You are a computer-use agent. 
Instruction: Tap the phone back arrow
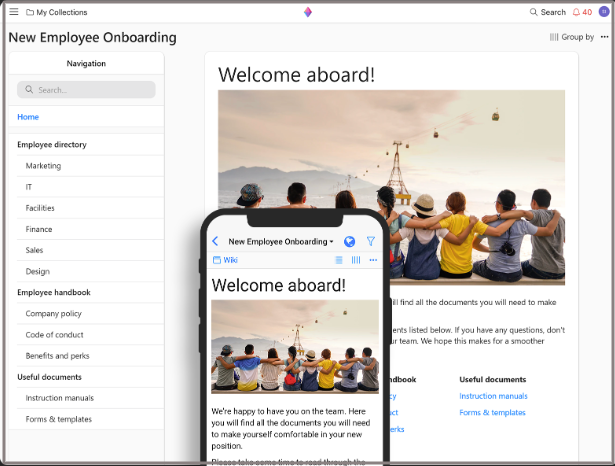215,241
